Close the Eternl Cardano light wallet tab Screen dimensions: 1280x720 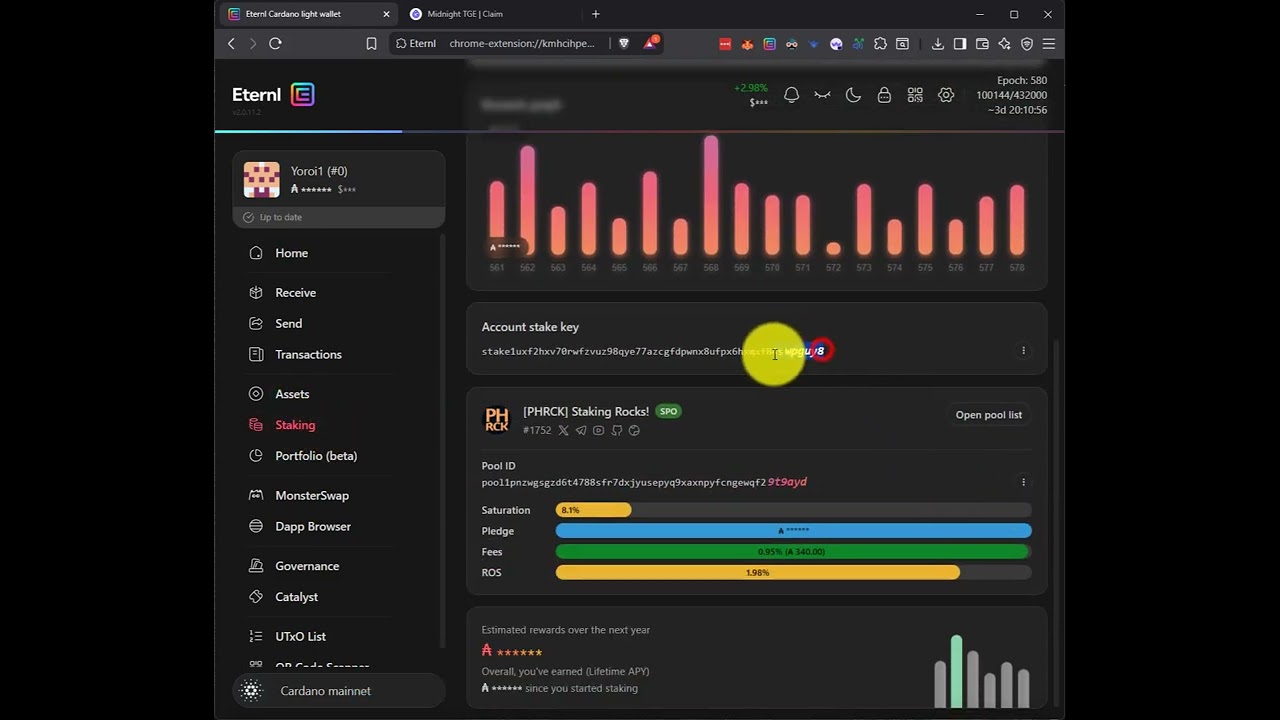[386, 14]
